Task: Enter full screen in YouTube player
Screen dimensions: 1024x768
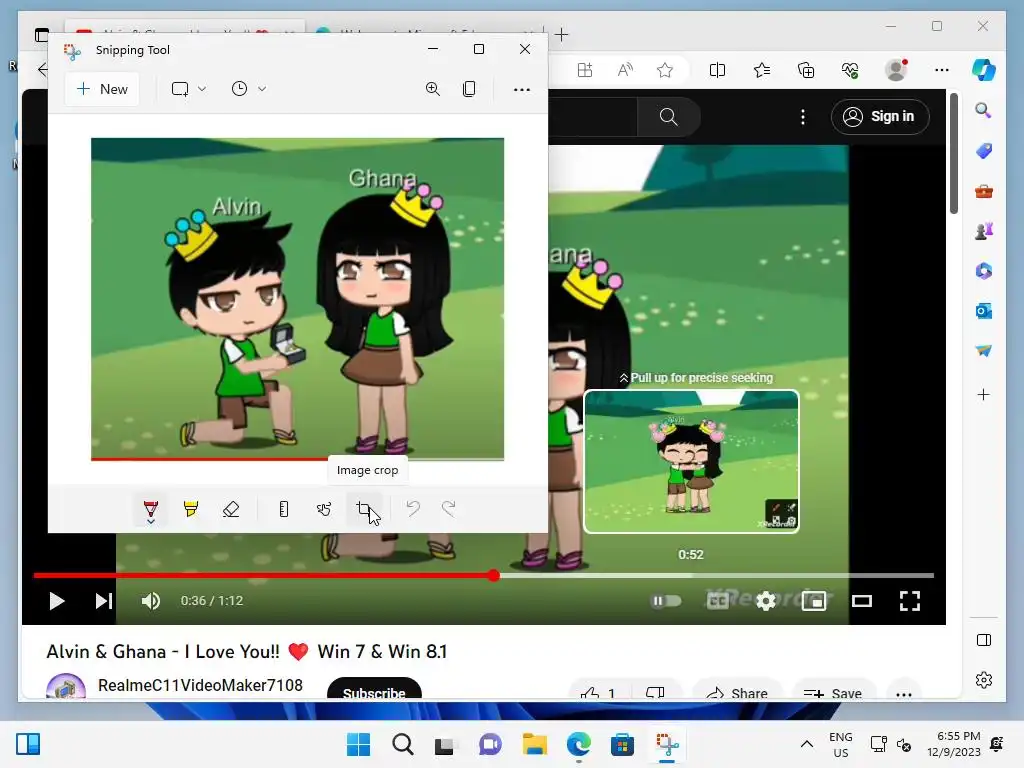Action: coord(910,601)
